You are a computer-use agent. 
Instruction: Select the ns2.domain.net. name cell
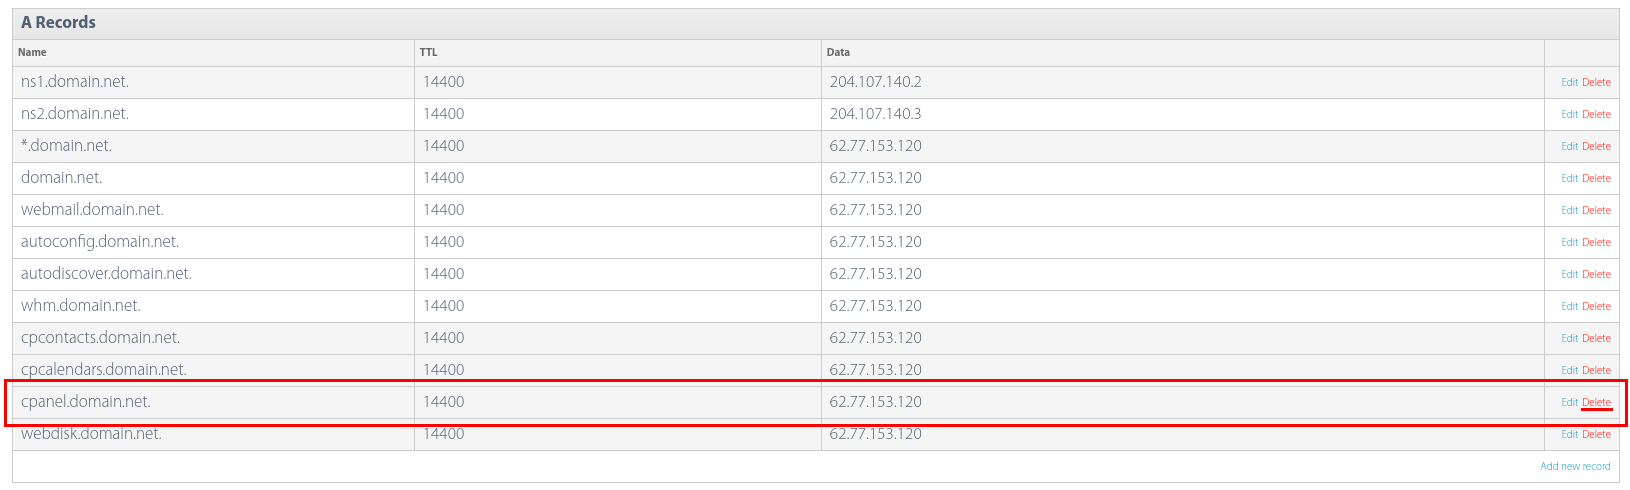coord(214,114)
